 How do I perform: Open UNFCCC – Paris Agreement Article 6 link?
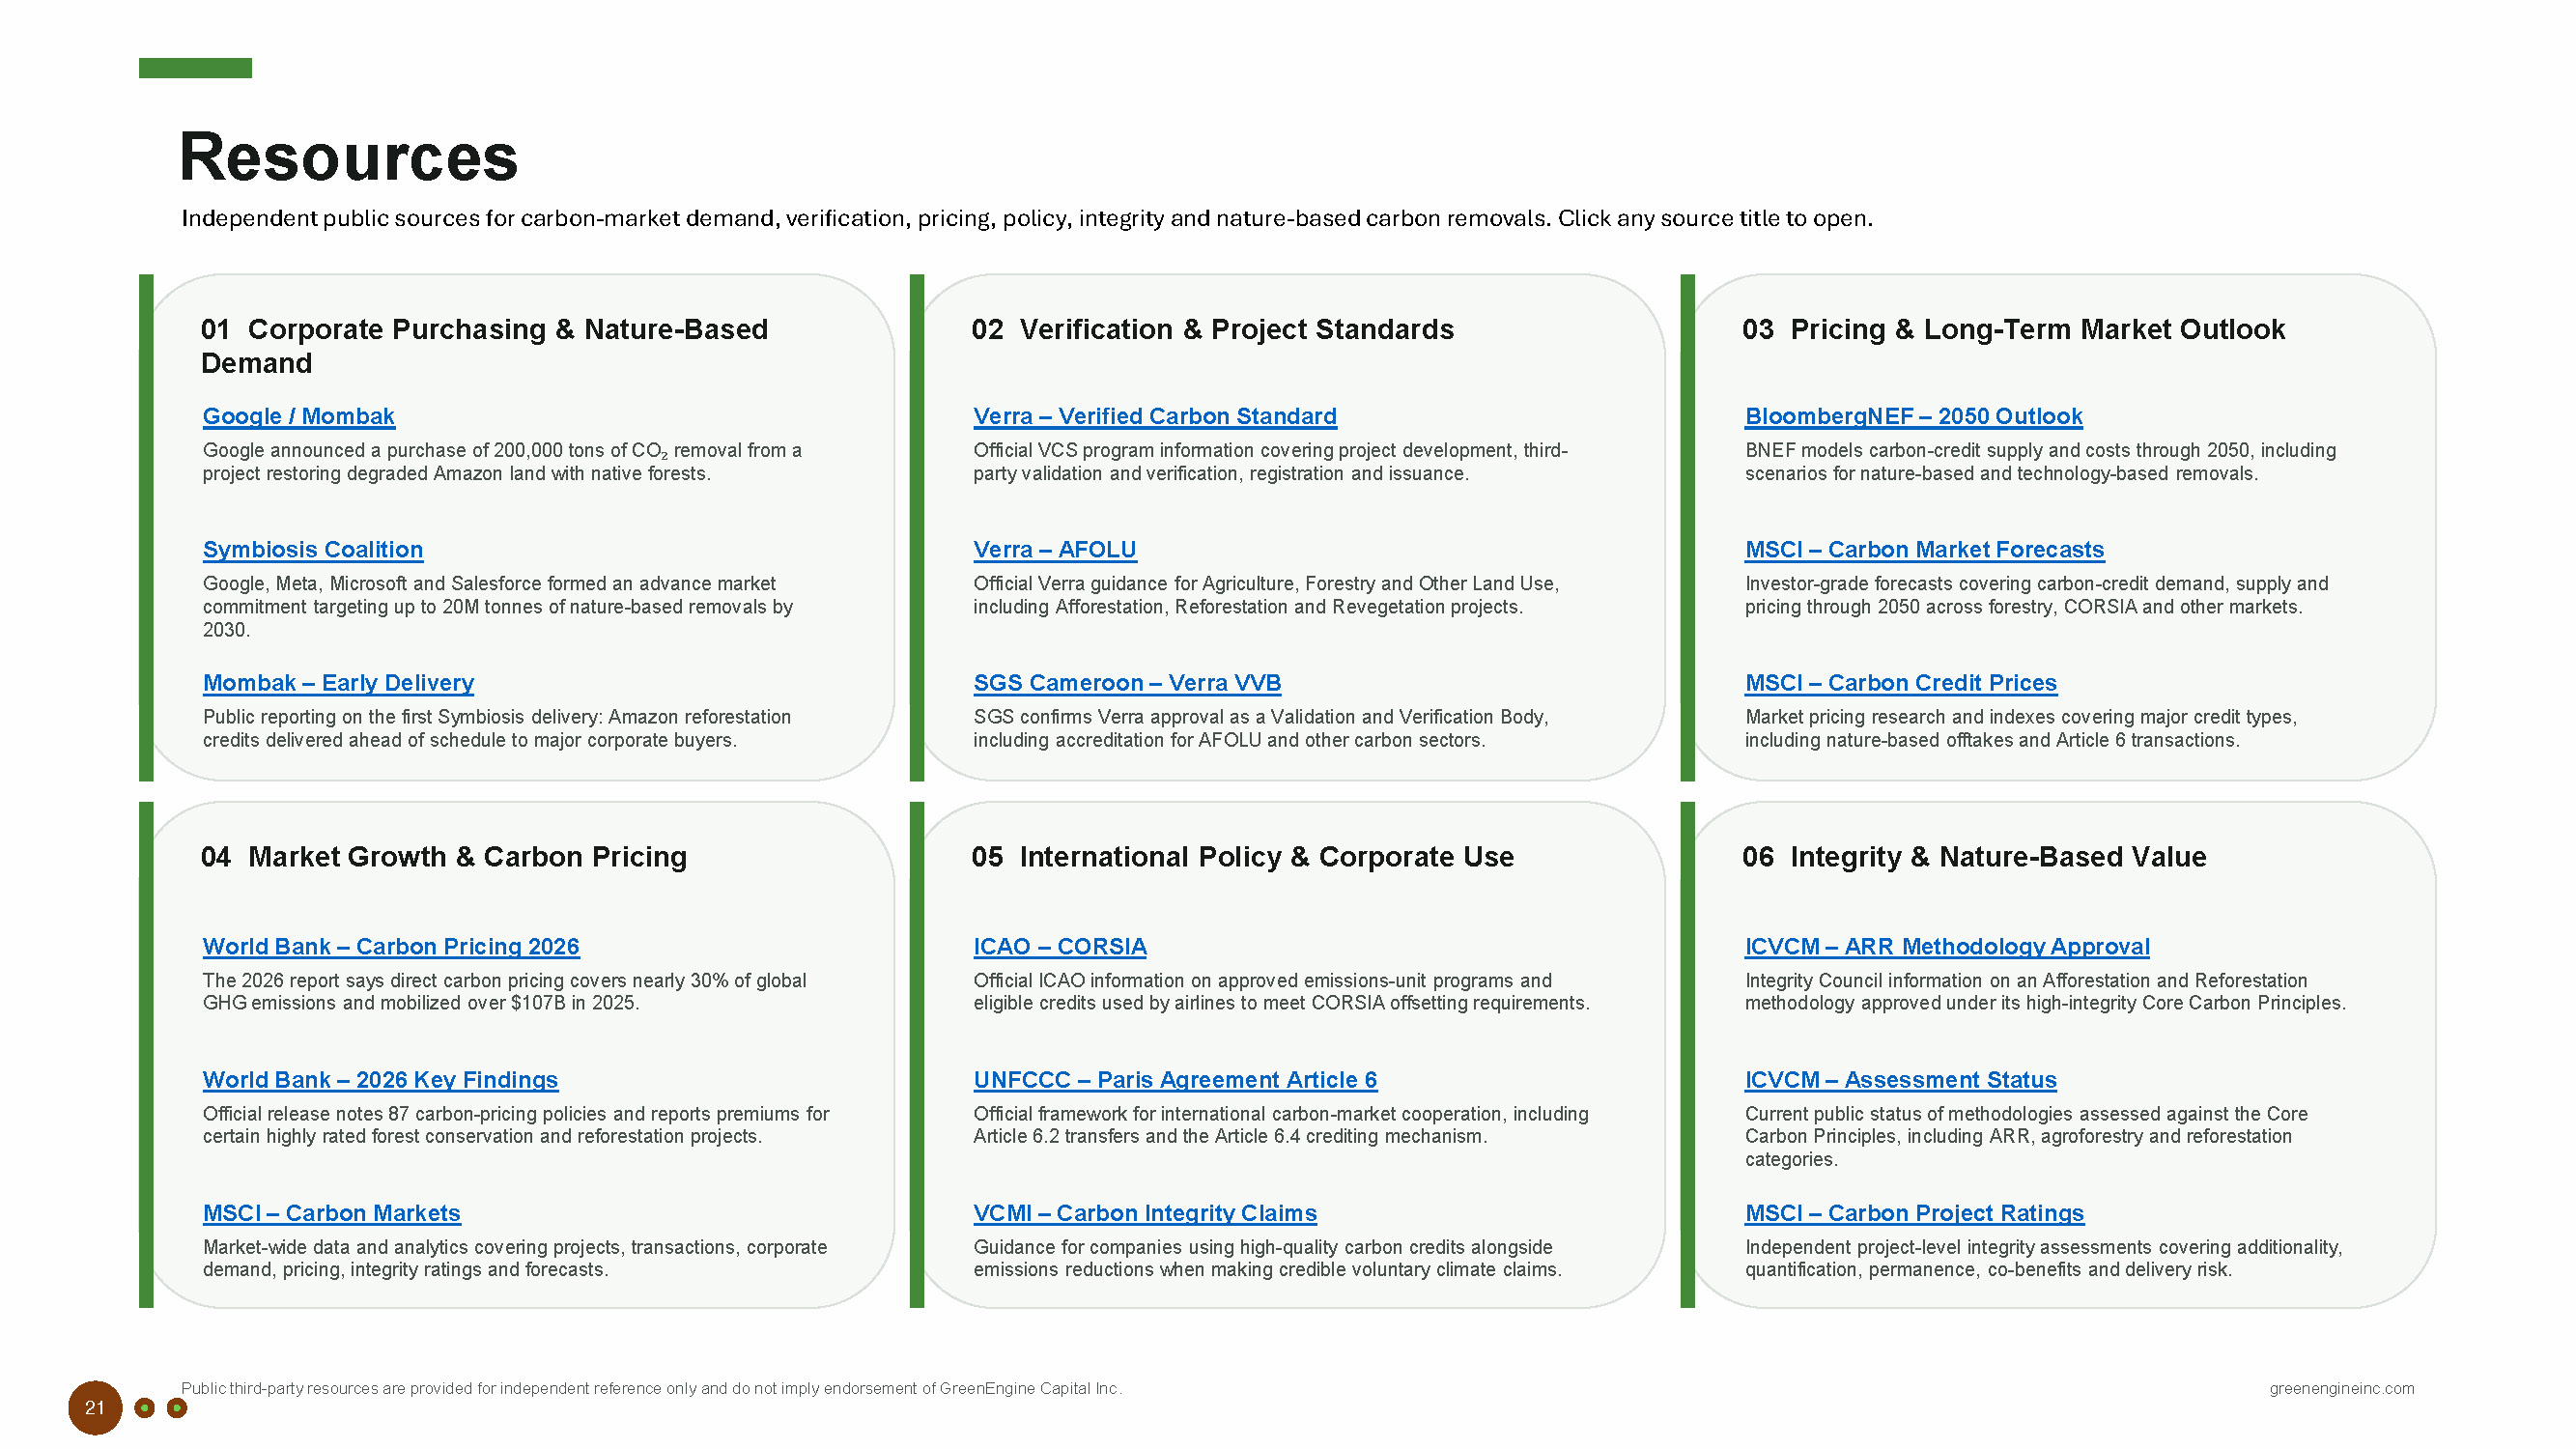(x=1175, y=1080)
